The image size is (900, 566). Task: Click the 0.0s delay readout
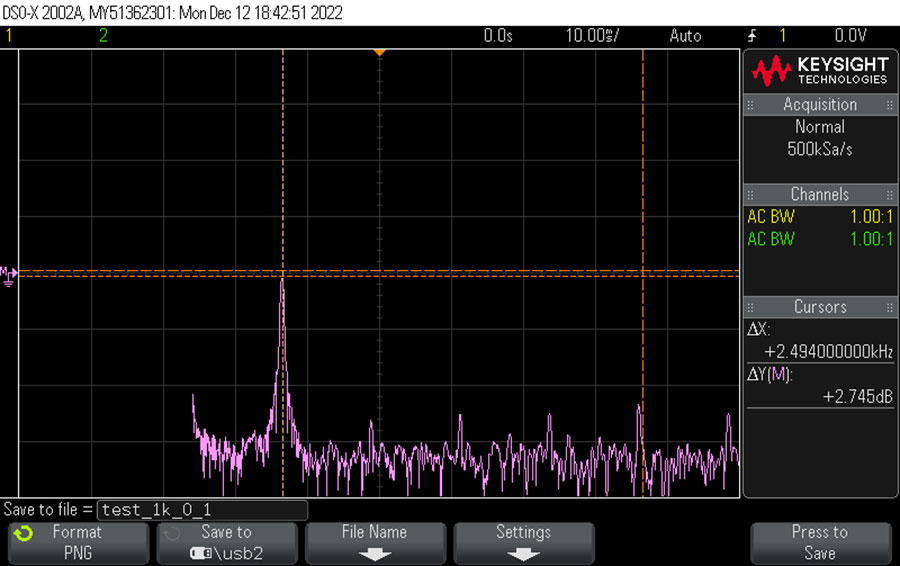tap(498, 36)
